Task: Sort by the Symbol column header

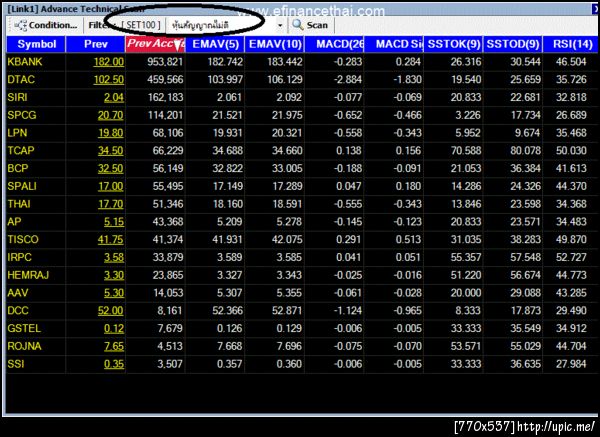Action: [36, 44]
